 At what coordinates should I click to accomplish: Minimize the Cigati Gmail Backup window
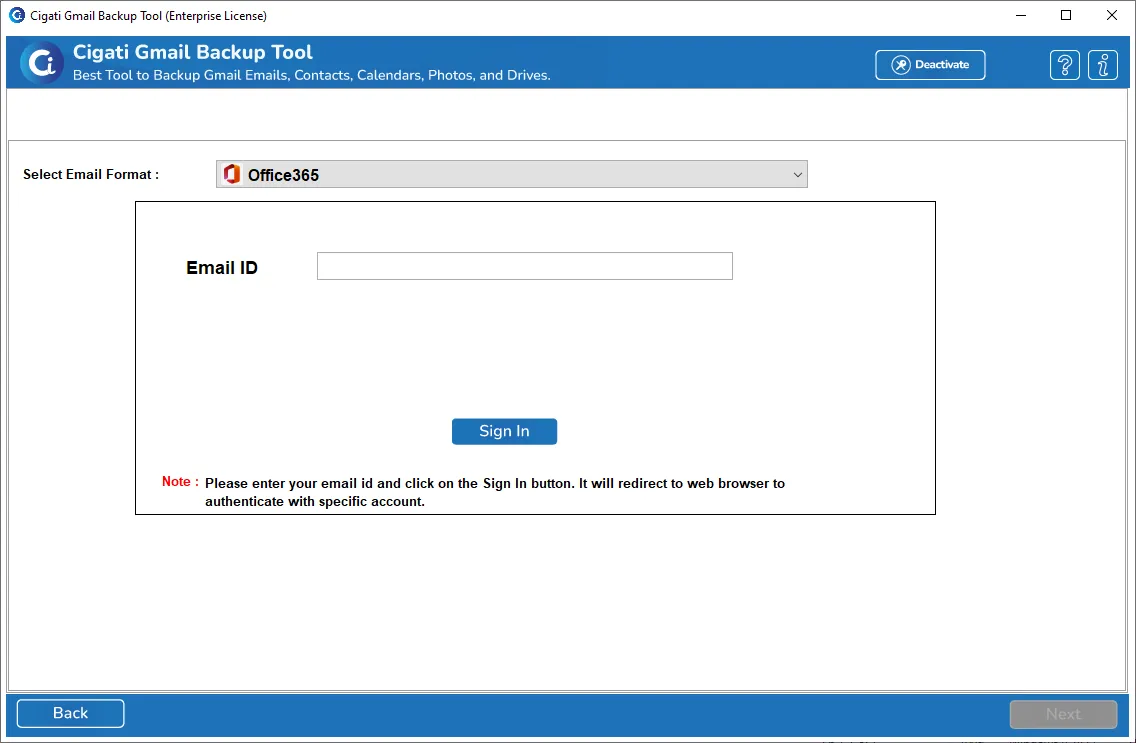(1021, 15)
